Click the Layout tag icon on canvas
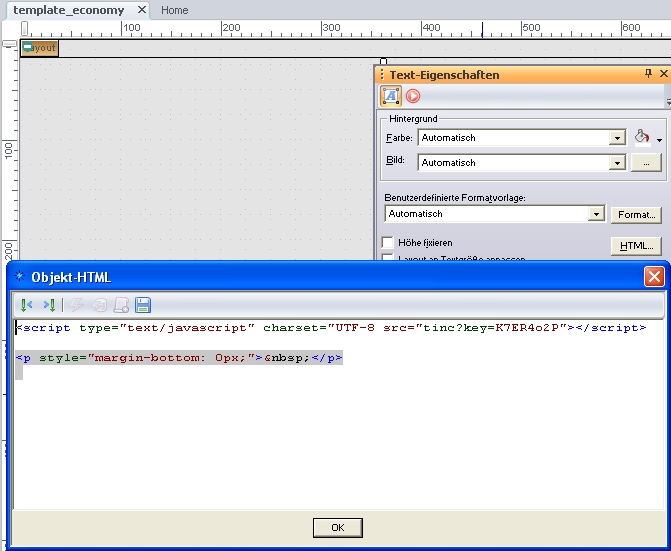 (x=40, y=47)
